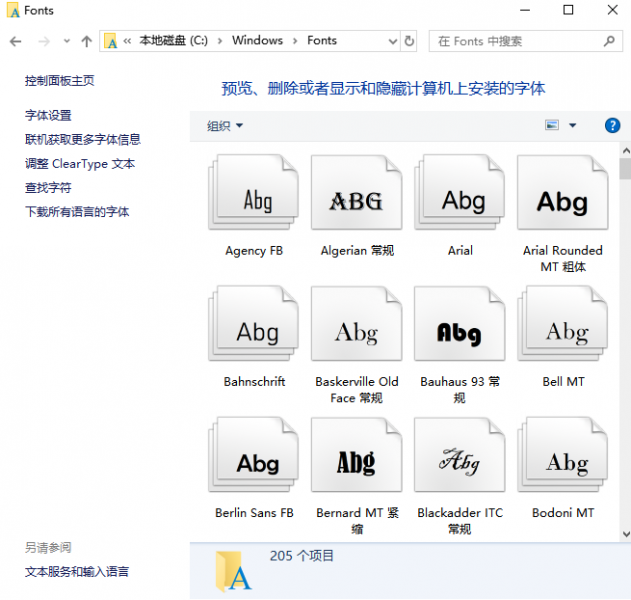631x600 pixels.
Task: Open 调整 ClearType 文本 link
Action: [x=80, y=164]
